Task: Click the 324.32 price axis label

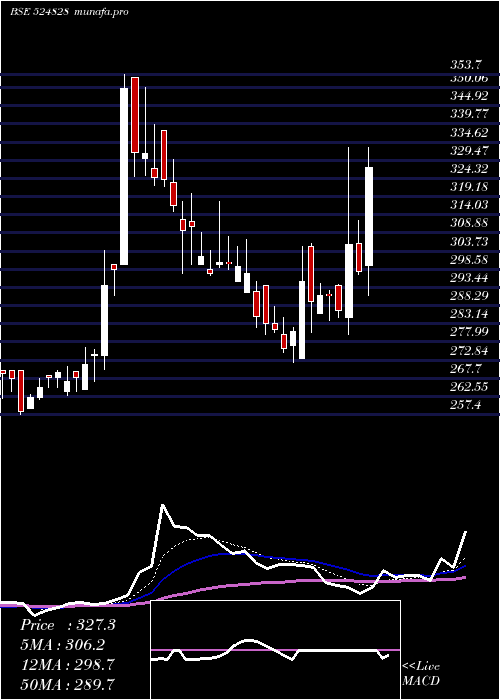Action: click(x=469, y=169)
